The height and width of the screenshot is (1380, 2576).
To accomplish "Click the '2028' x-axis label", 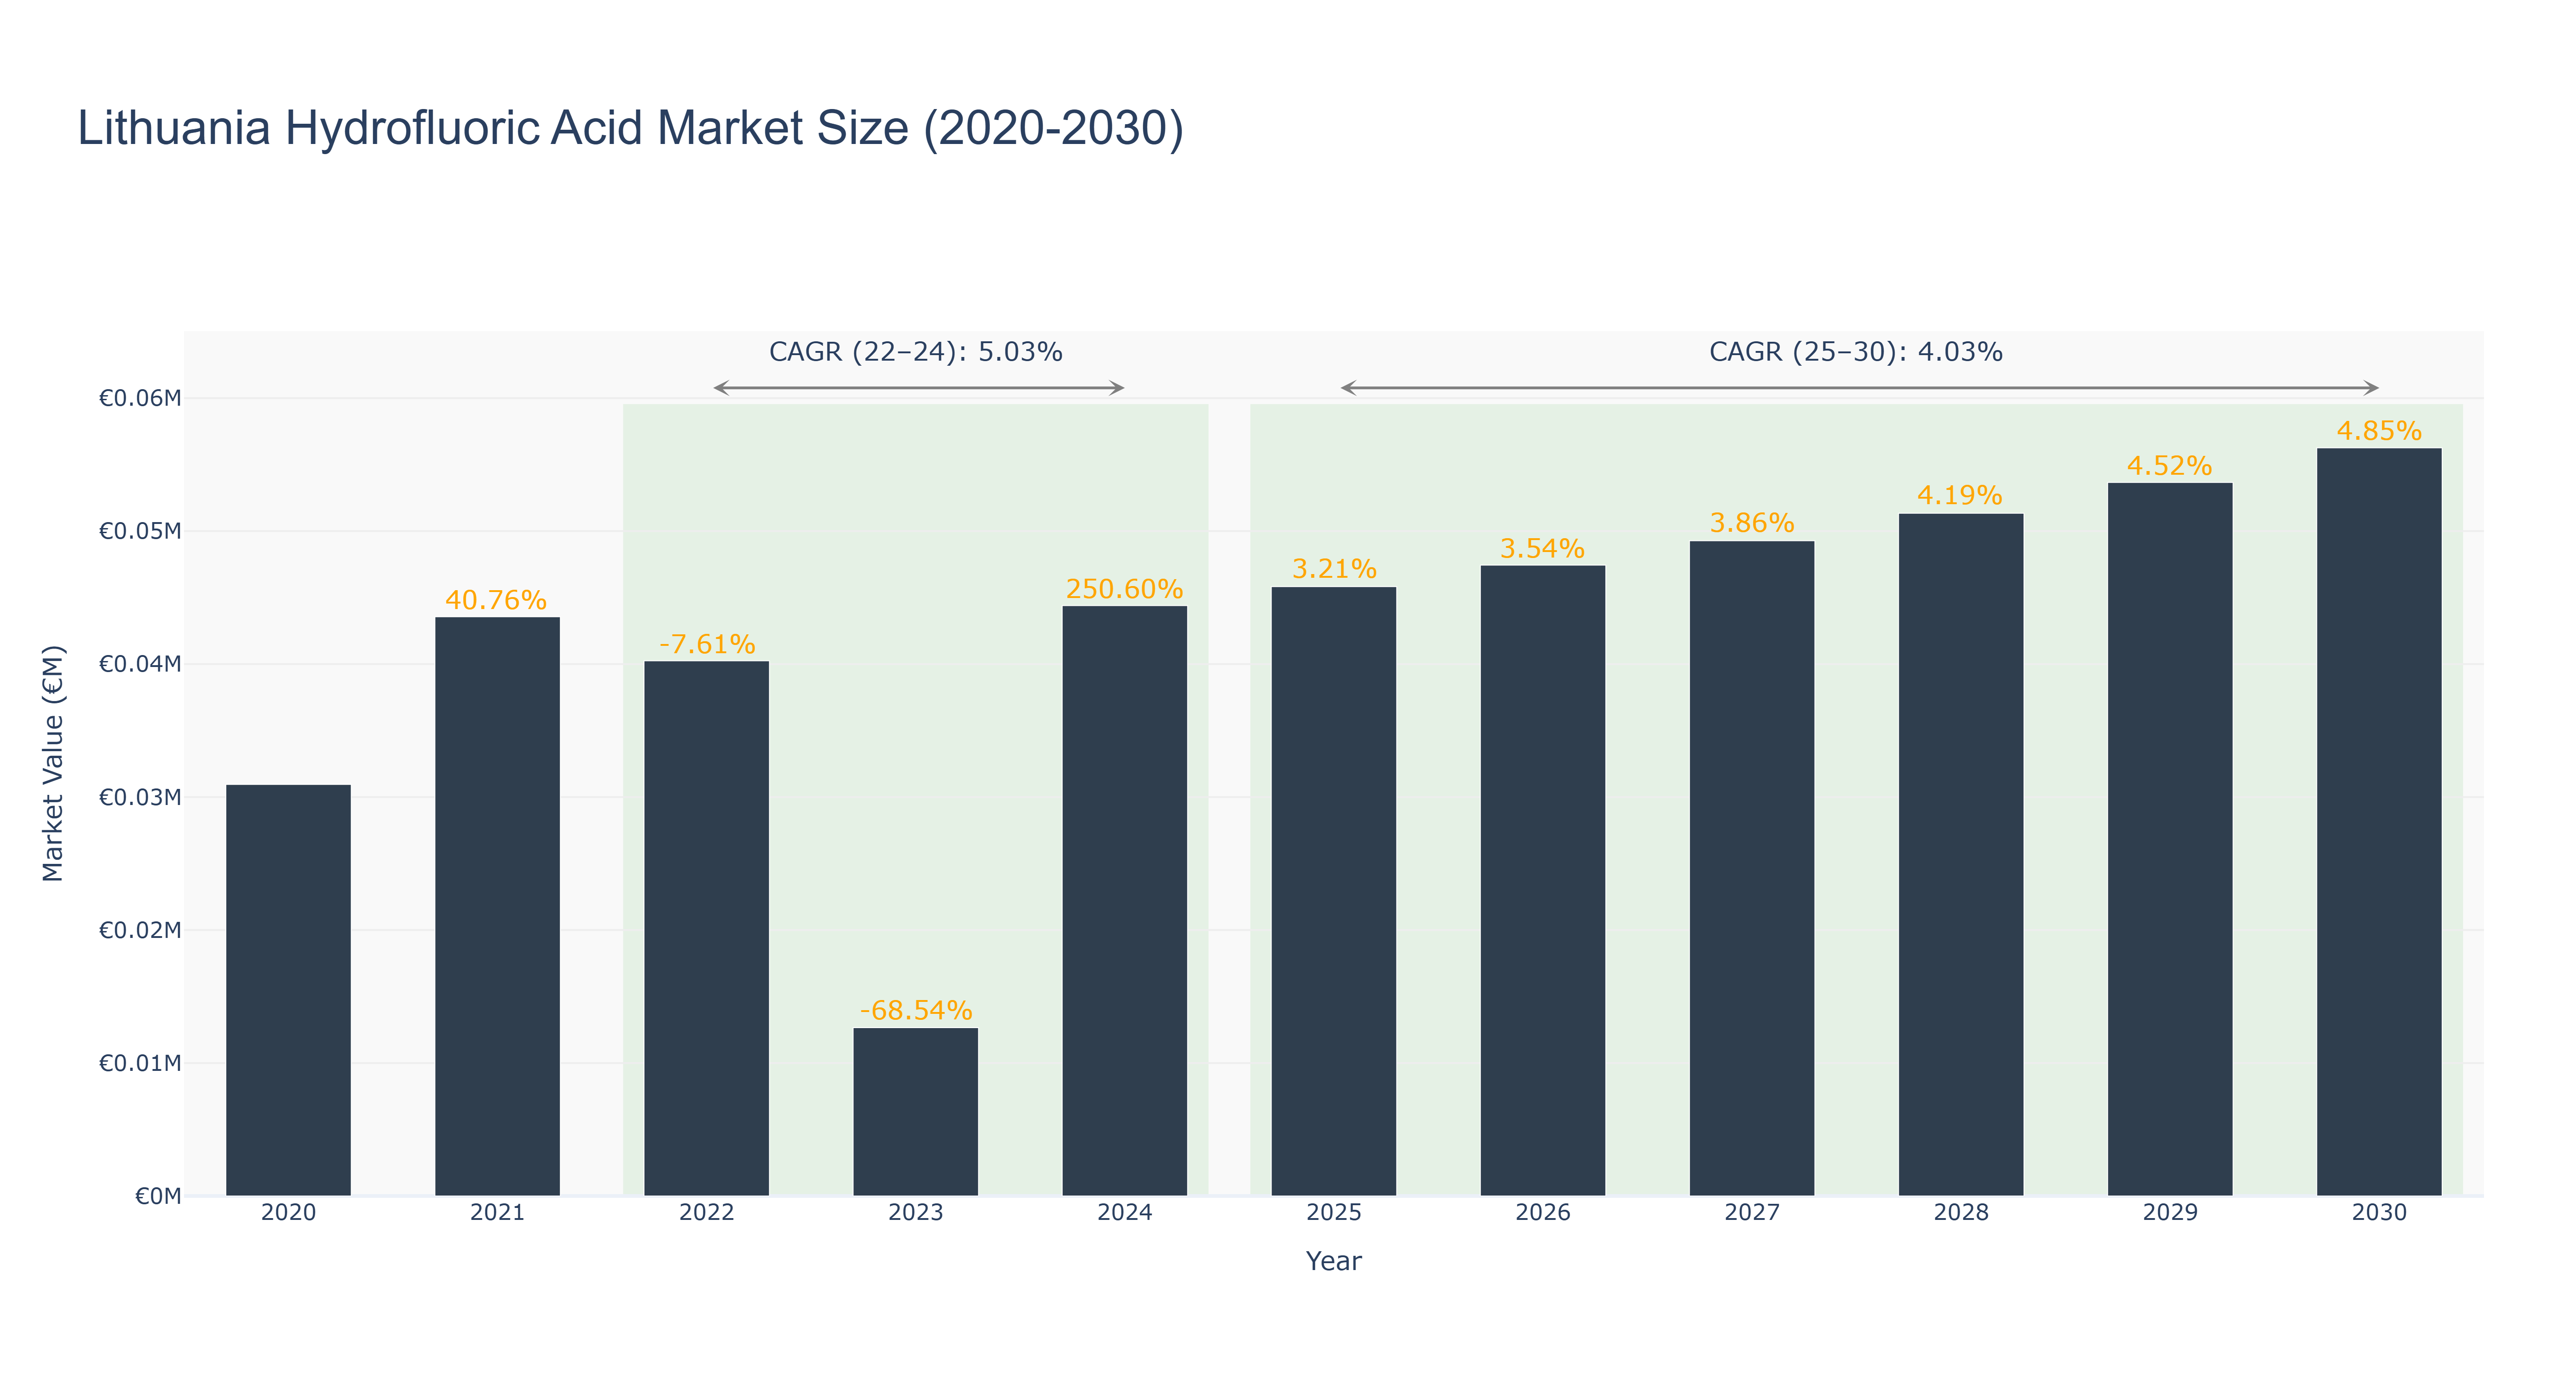I will [1960, 1212].
